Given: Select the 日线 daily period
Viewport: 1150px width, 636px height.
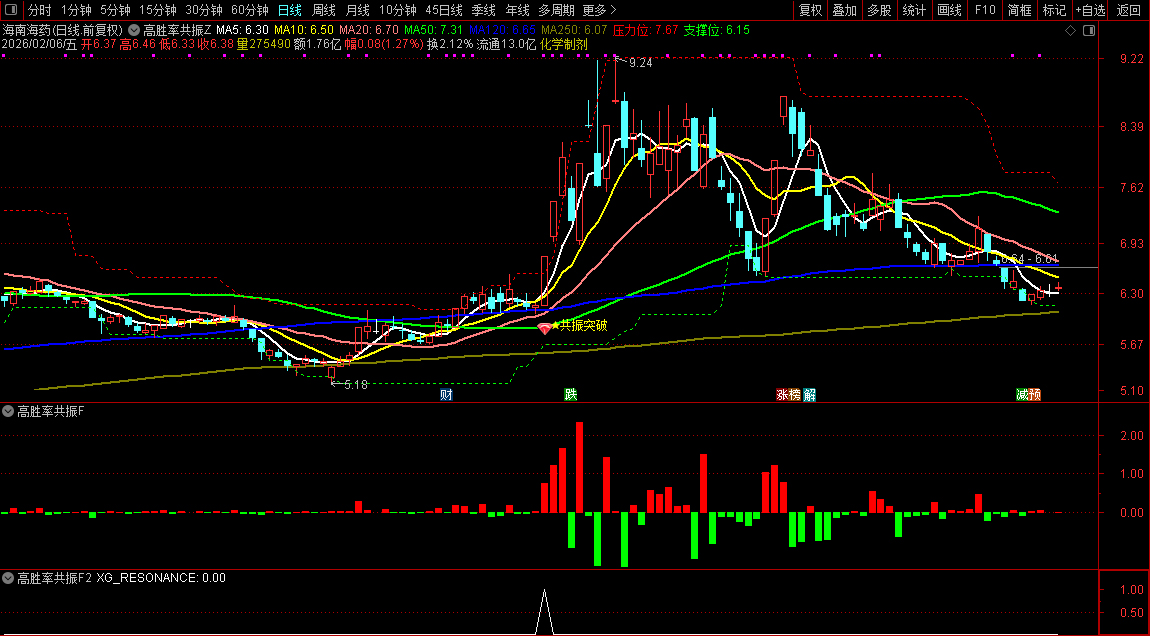Looking at the screenshot, I should (290, 10).
